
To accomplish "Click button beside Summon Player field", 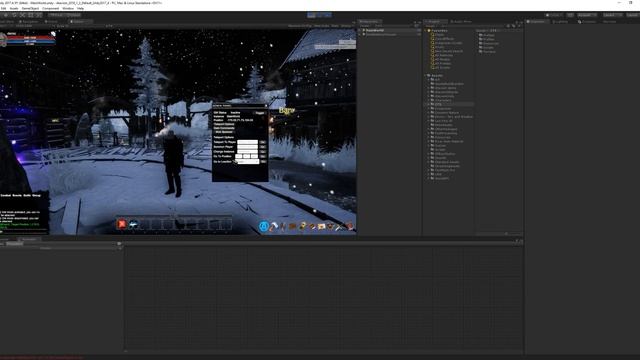I will pos(263,147).
